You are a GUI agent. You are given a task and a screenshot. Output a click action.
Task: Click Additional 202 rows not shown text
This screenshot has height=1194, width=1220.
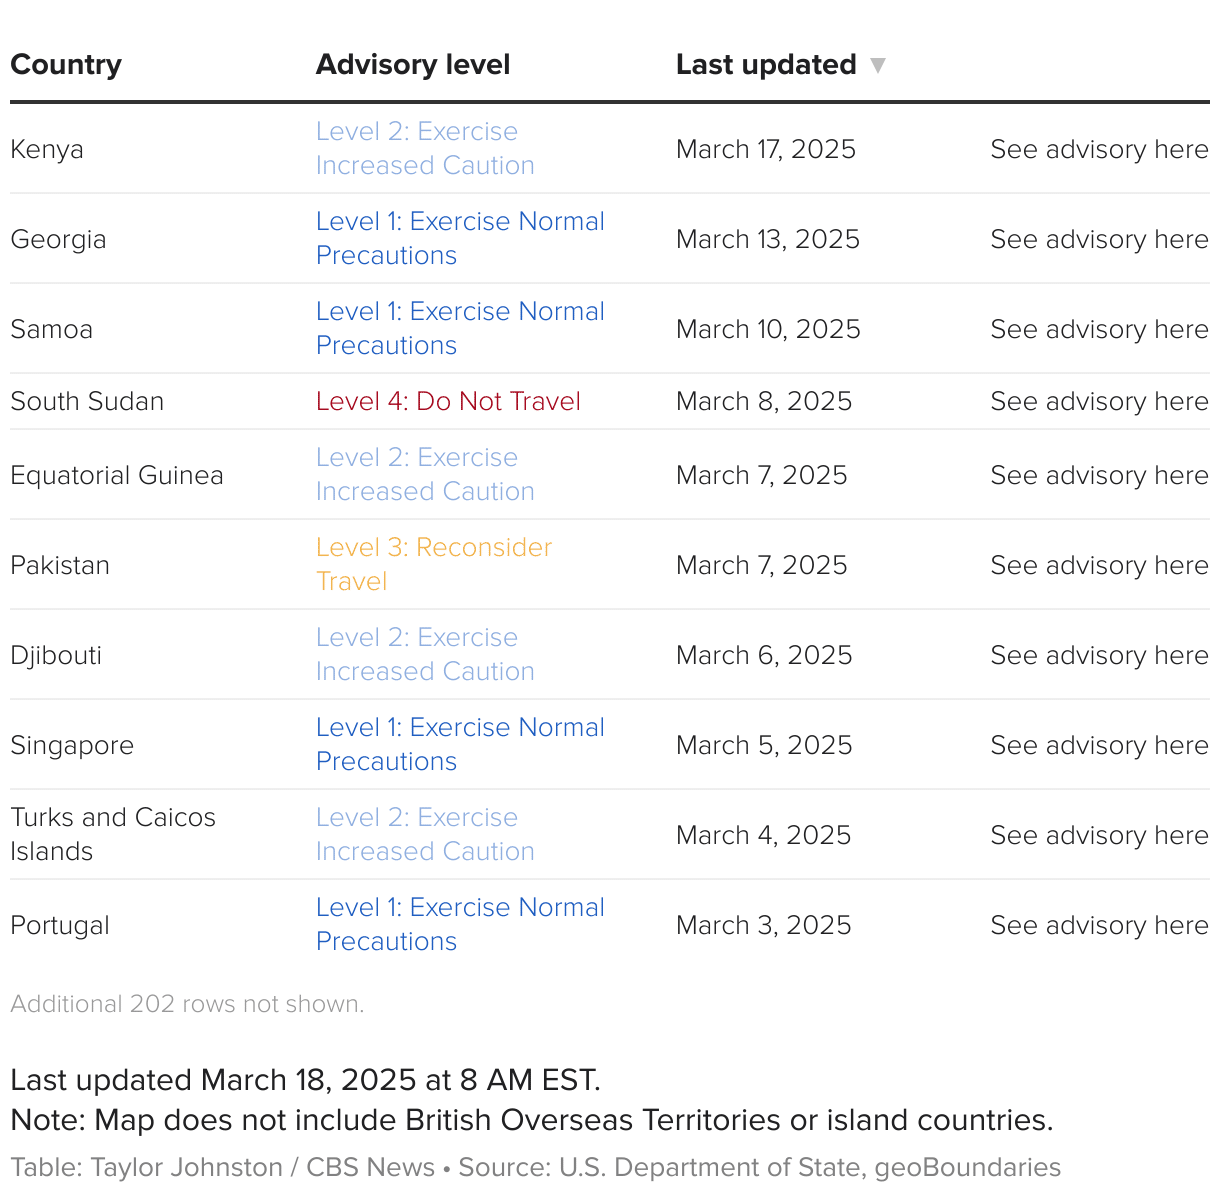coord(187,1004)
